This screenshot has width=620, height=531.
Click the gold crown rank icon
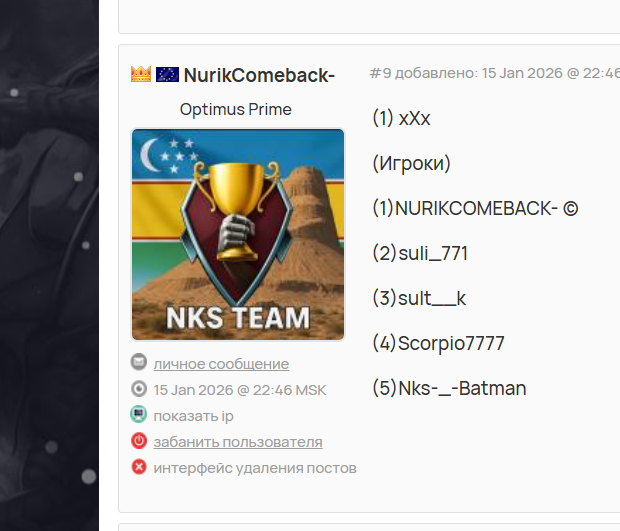pos(141,74)
